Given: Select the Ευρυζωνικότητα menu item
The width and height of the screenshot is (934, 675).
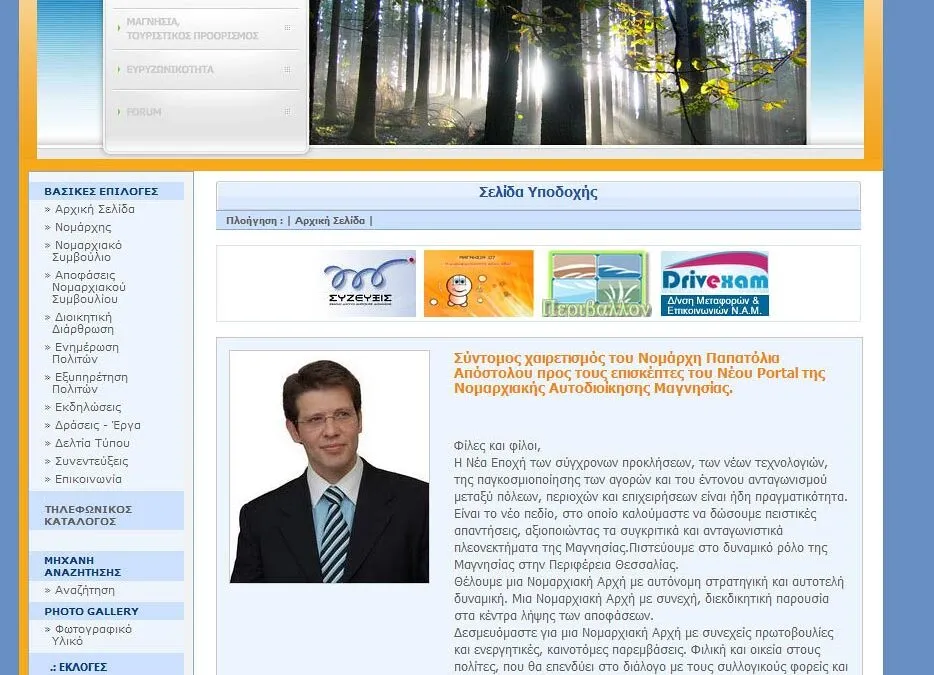Looking at the screenshot, I should (170, 70).
